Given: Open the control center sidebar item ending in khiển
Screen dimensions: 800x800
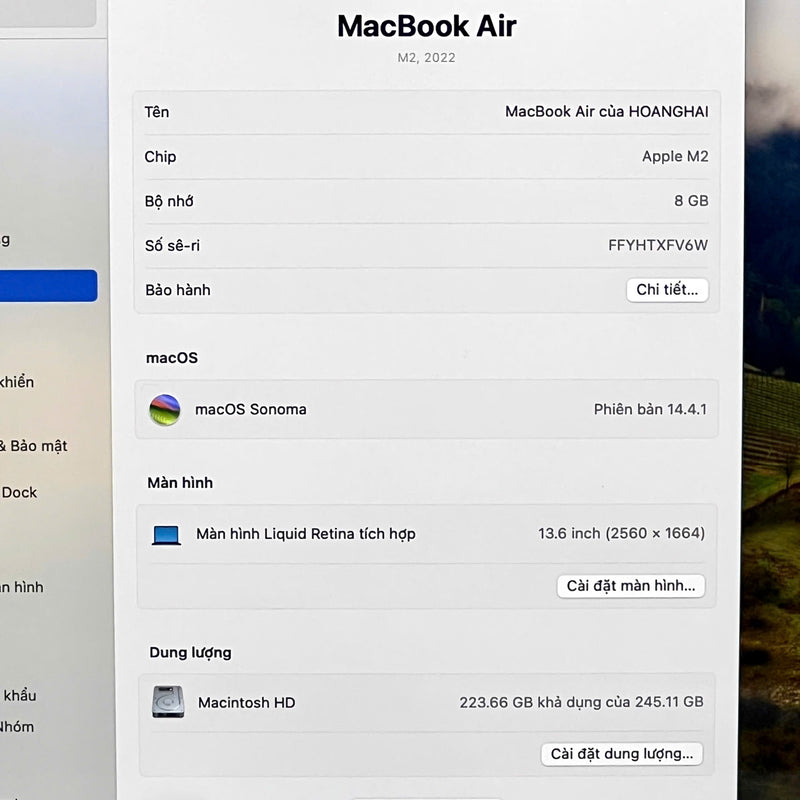Looking at the screenshot, I should (x=17, y=382).
